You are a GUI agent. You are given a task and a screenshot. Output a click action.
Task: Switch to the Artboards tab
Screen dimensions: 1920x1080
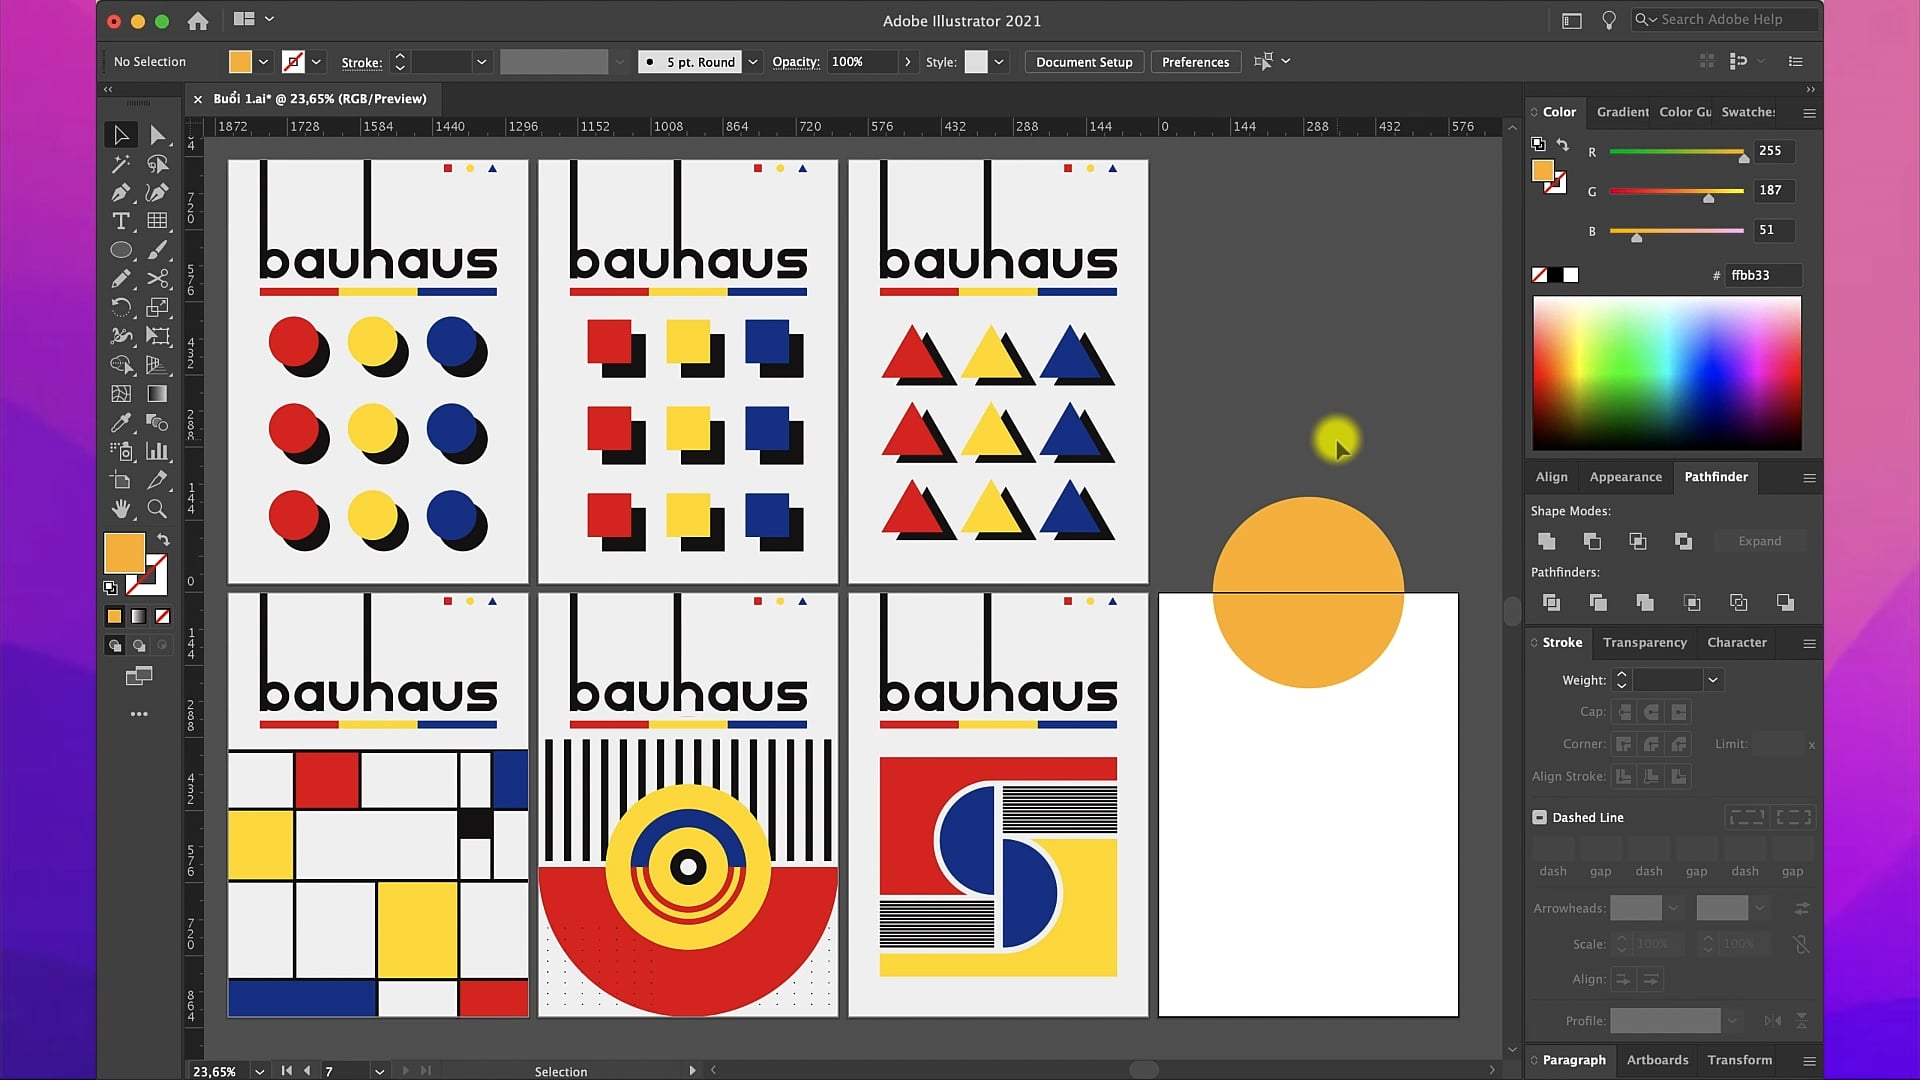pos(1657,1060)
